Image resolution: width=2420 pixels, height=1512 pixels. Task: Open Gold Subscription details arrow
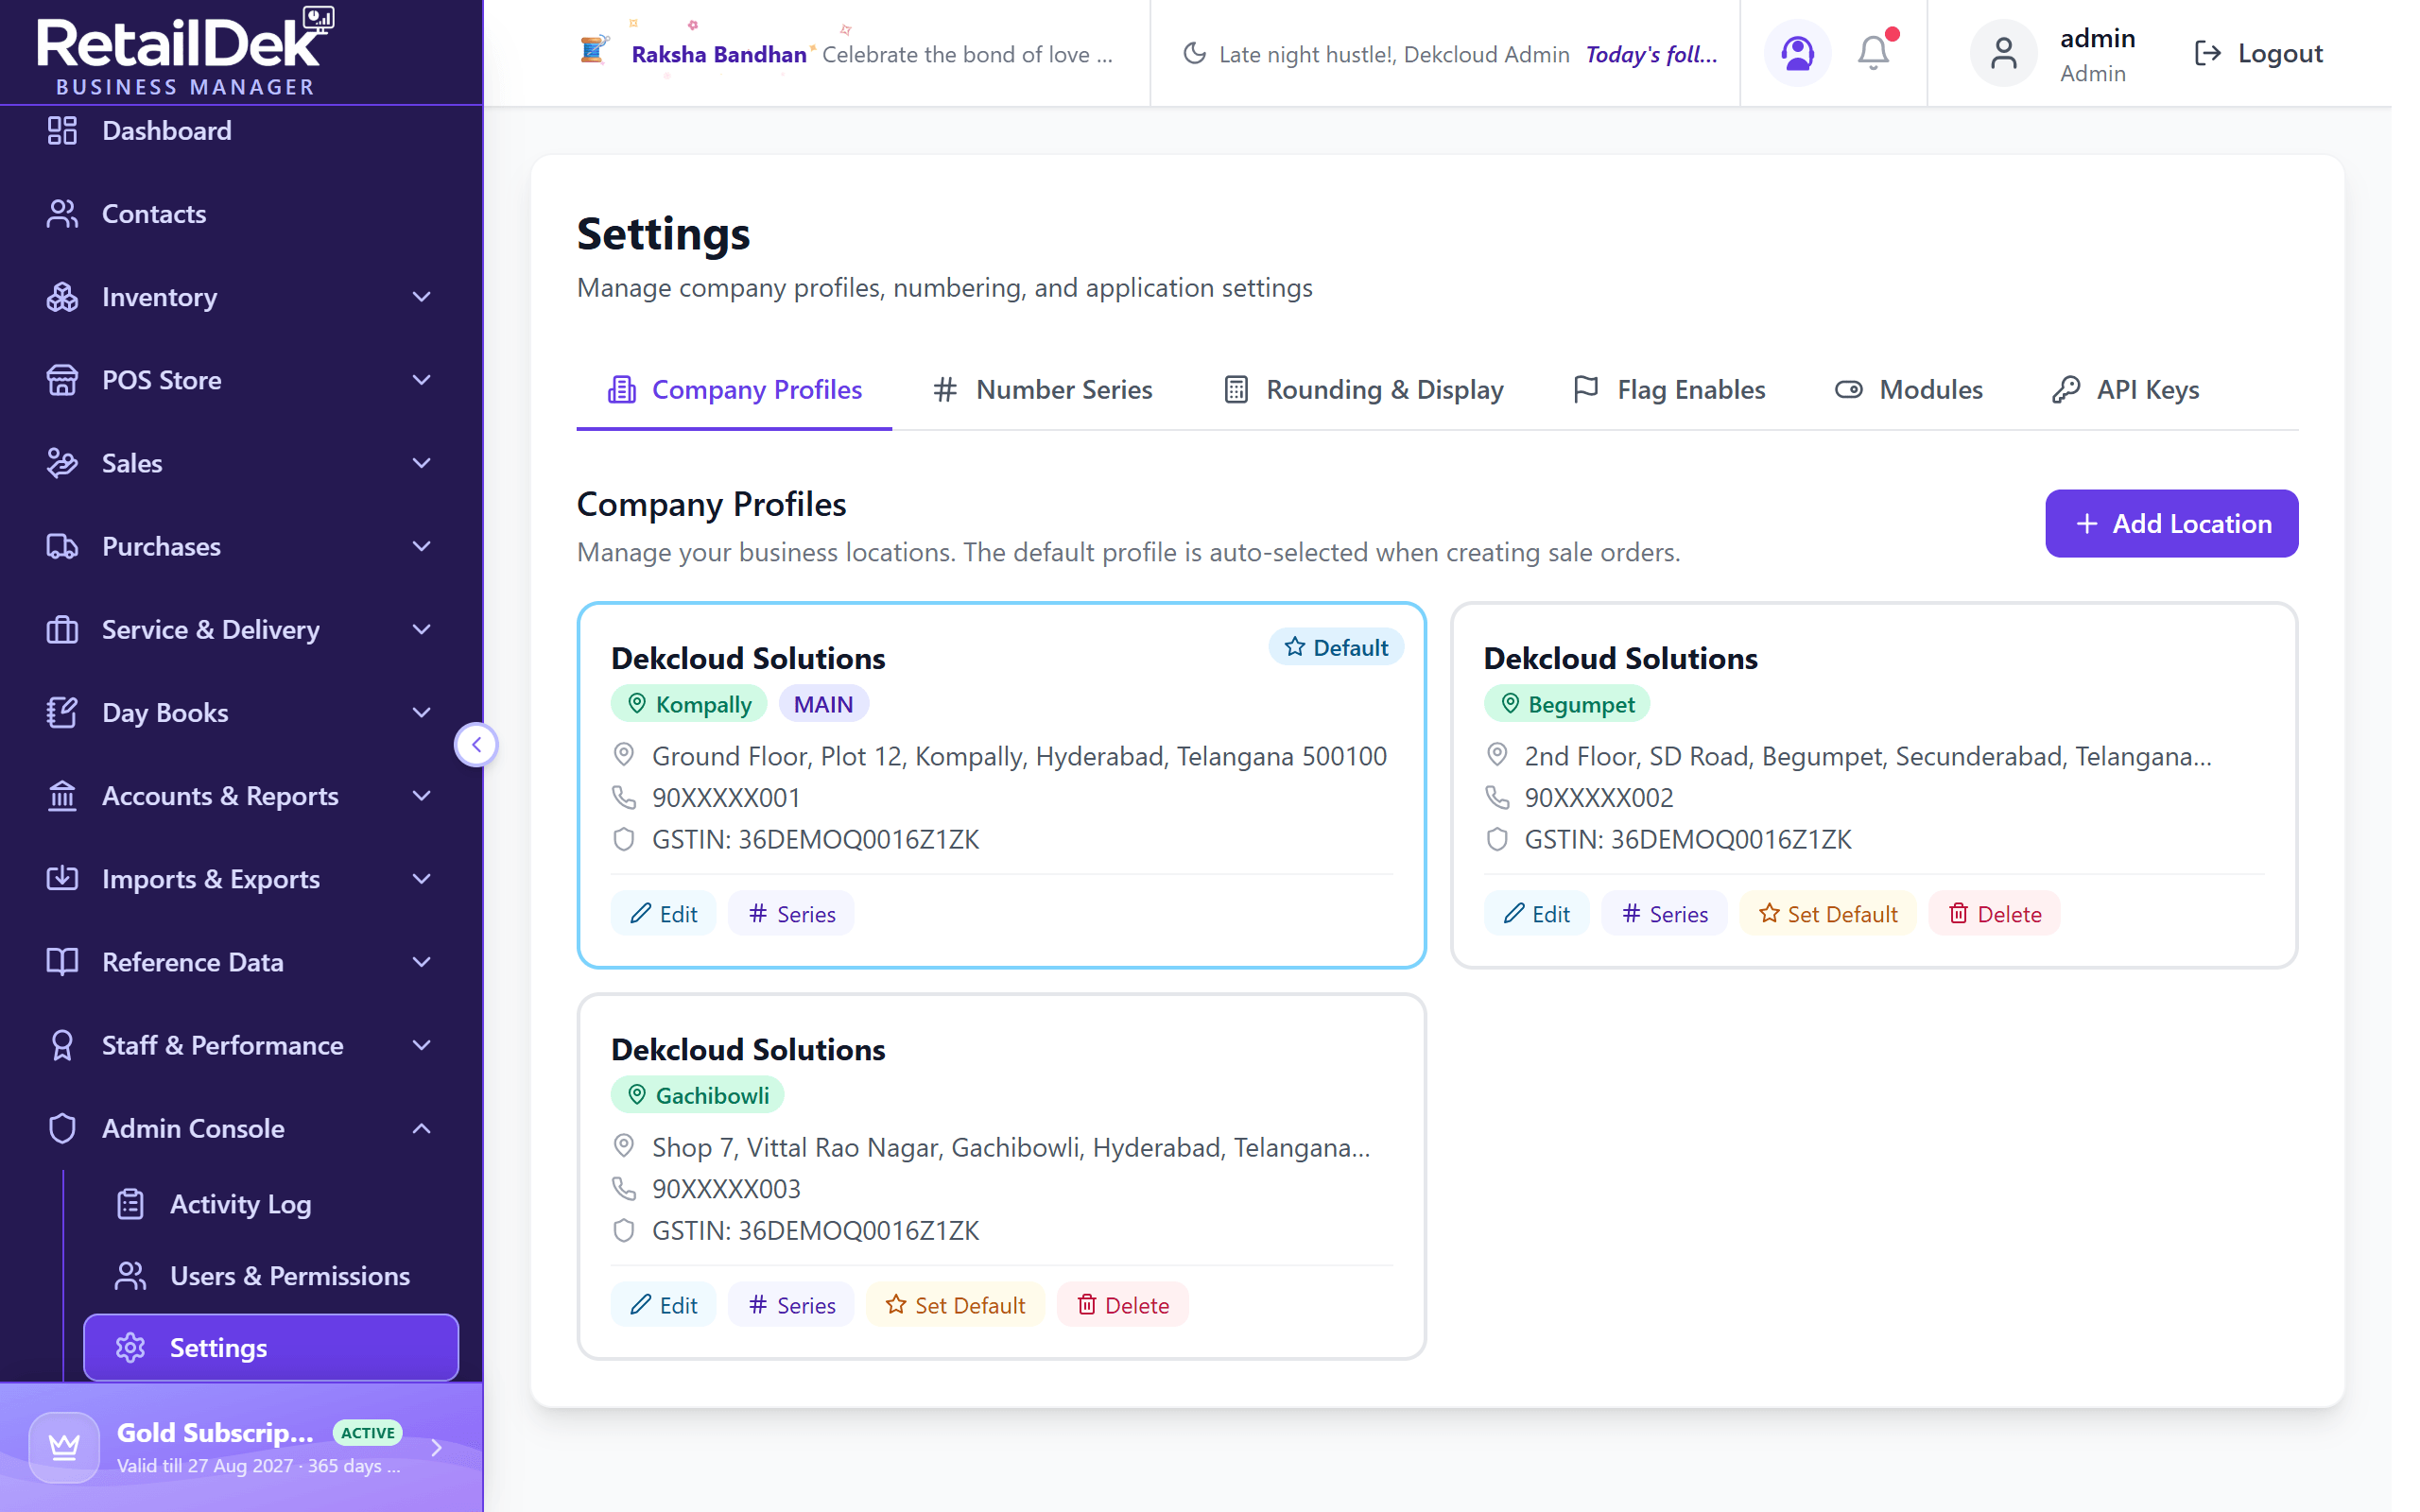436,1447
